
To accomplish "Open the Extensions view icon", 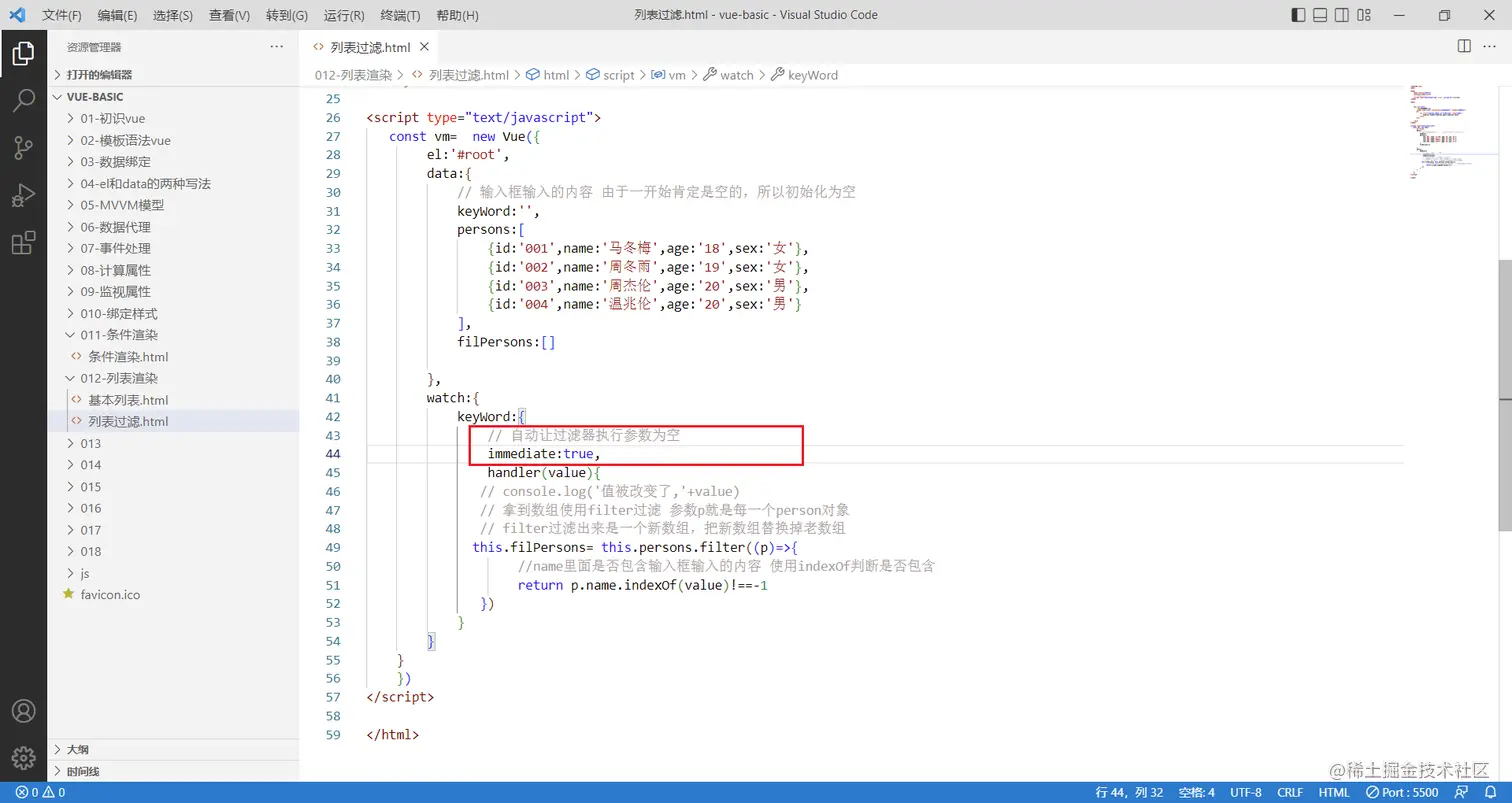I will coord(23,243).
